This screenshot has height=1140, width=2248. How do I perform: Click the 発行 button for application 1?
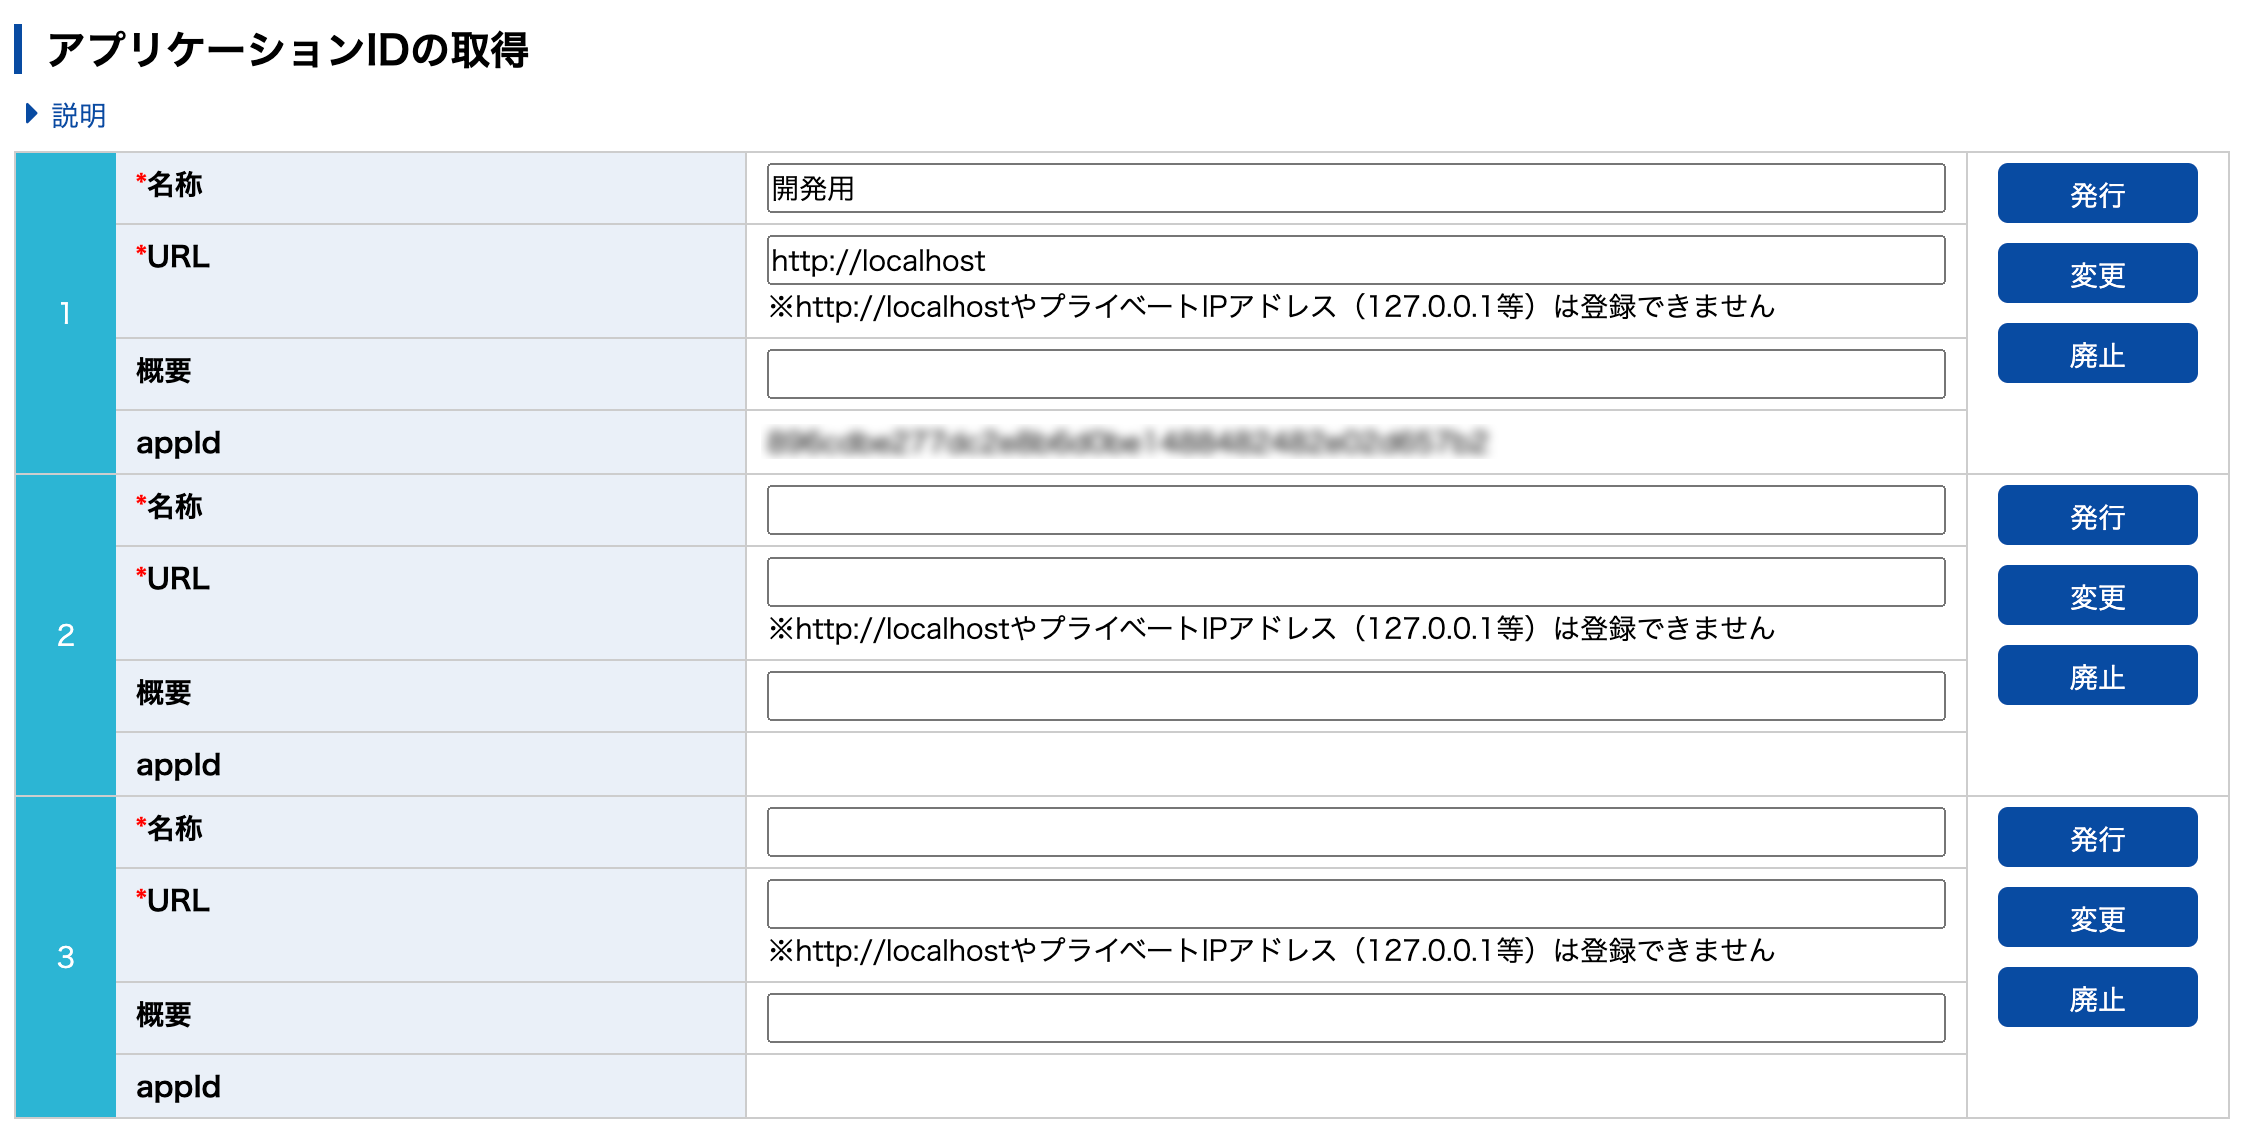(x=2096, y=193)
